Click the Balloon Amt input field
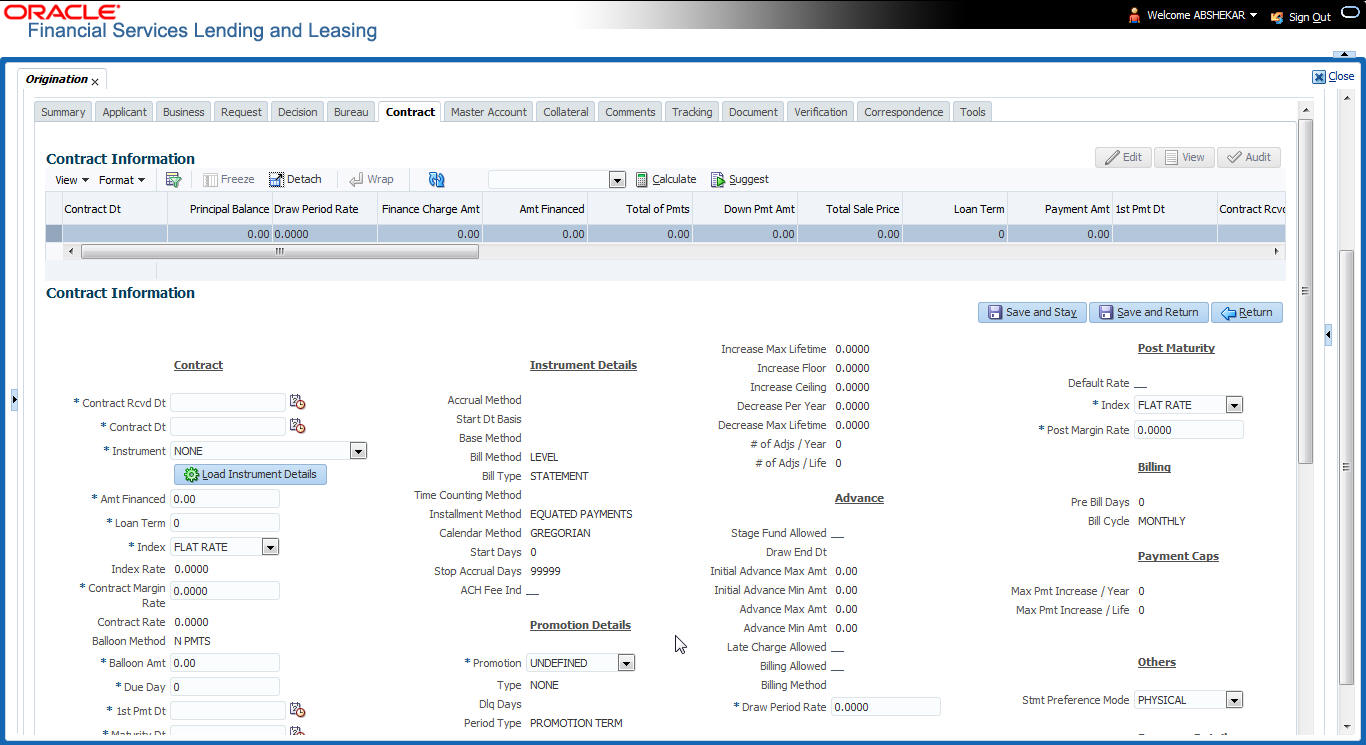 tap(225, 663)
